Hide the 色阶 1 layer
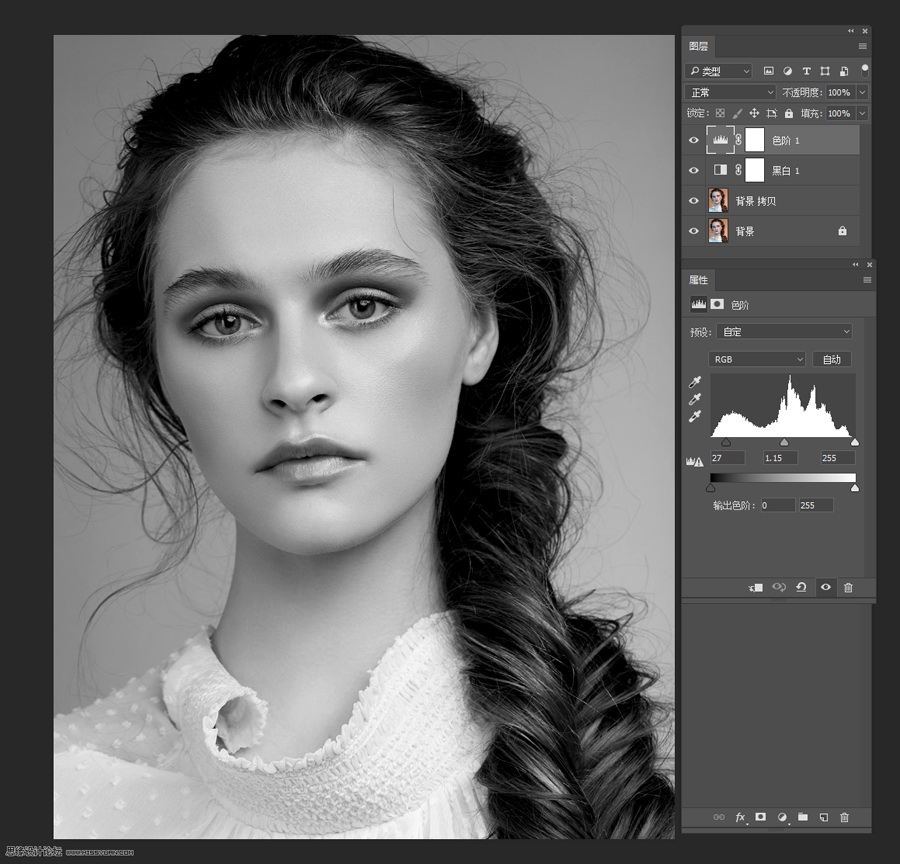The height and width of the screenshot is (864, 900). pos(693,140)
